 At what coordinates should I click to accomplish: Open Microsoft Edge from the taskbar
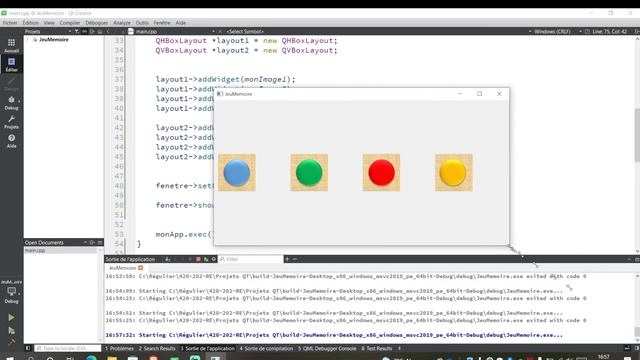pos(91,358)
